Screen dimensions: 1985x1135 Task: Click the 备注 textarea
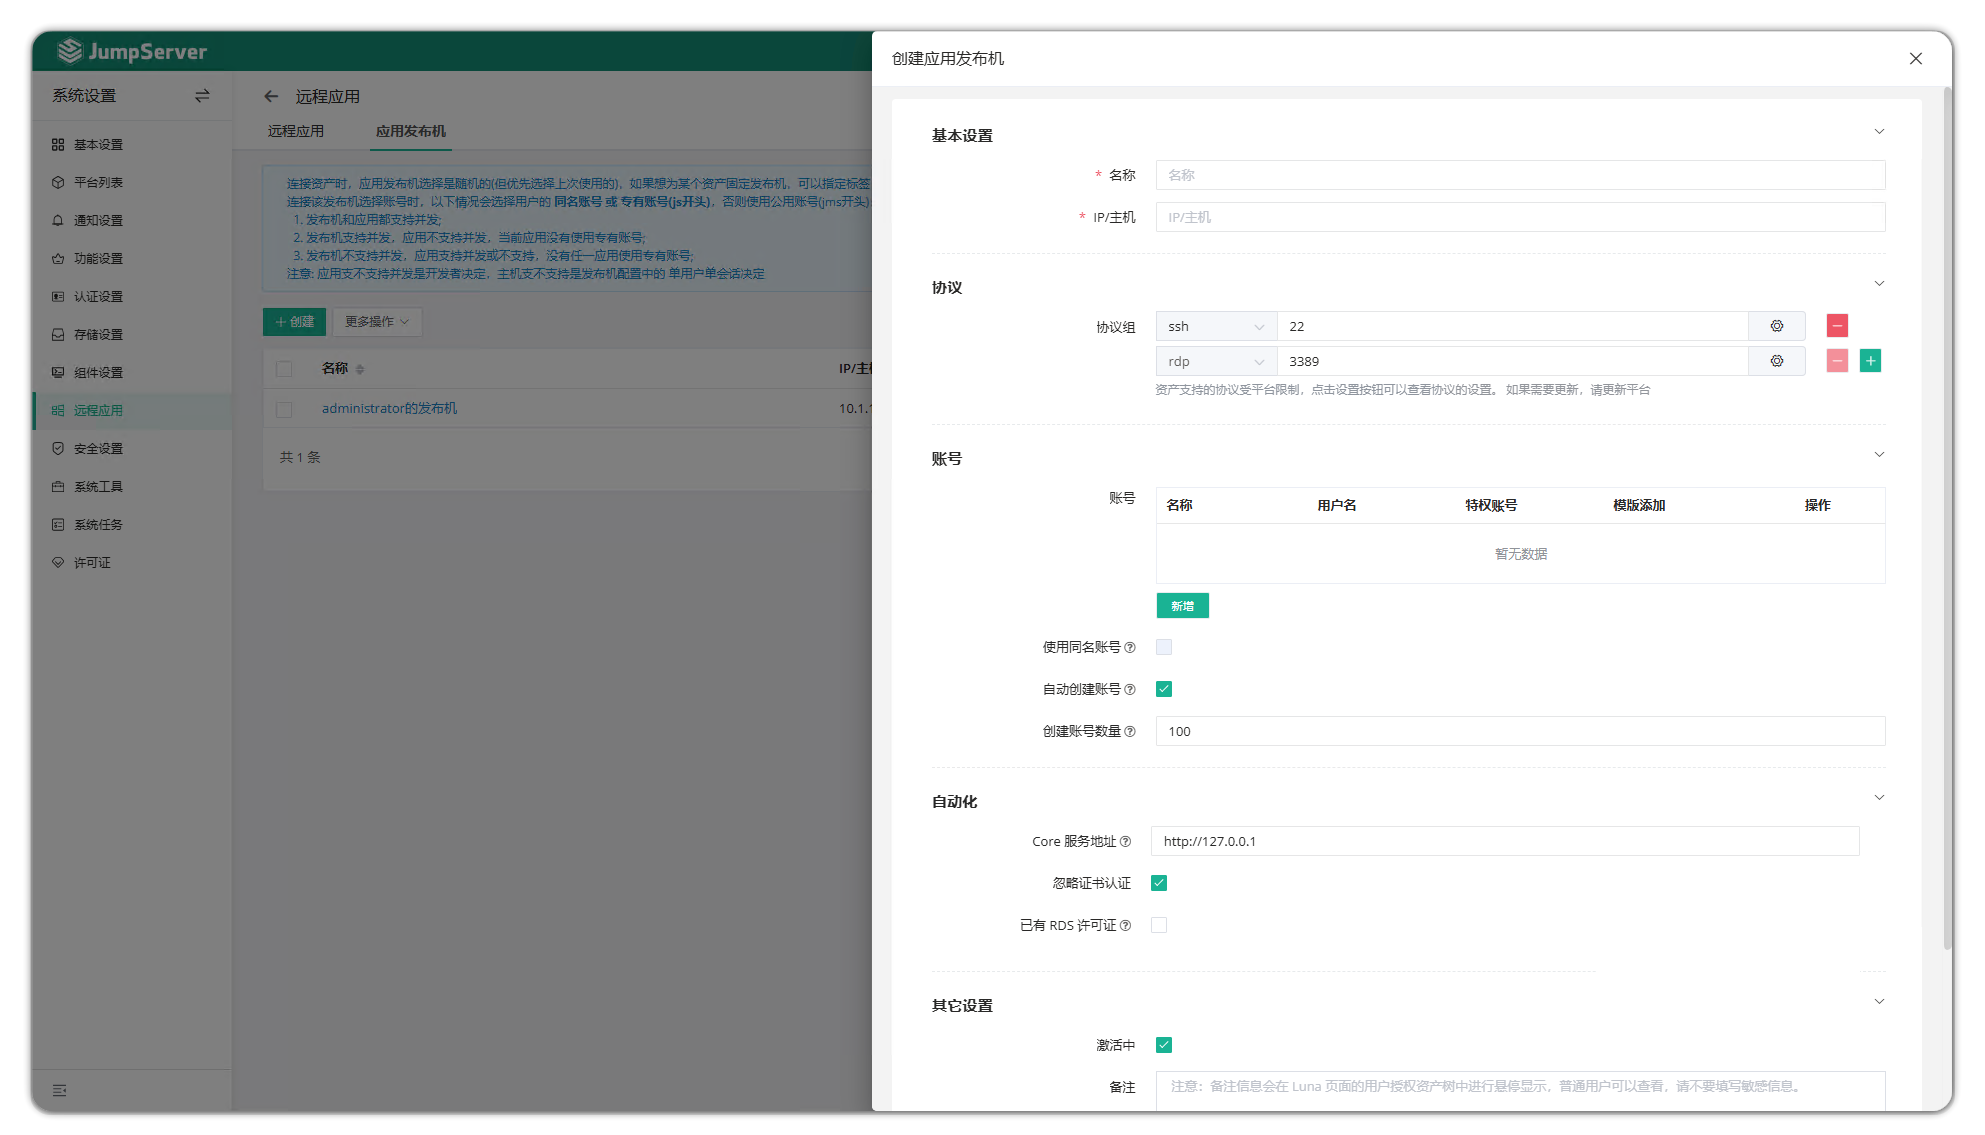1520,1091
